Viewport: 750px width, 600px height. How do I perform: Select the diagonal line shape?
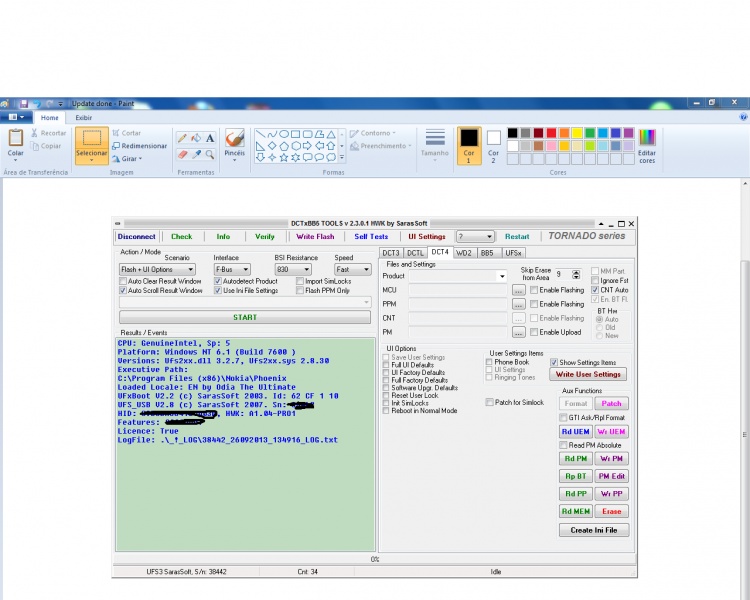(x=260, y=134)
